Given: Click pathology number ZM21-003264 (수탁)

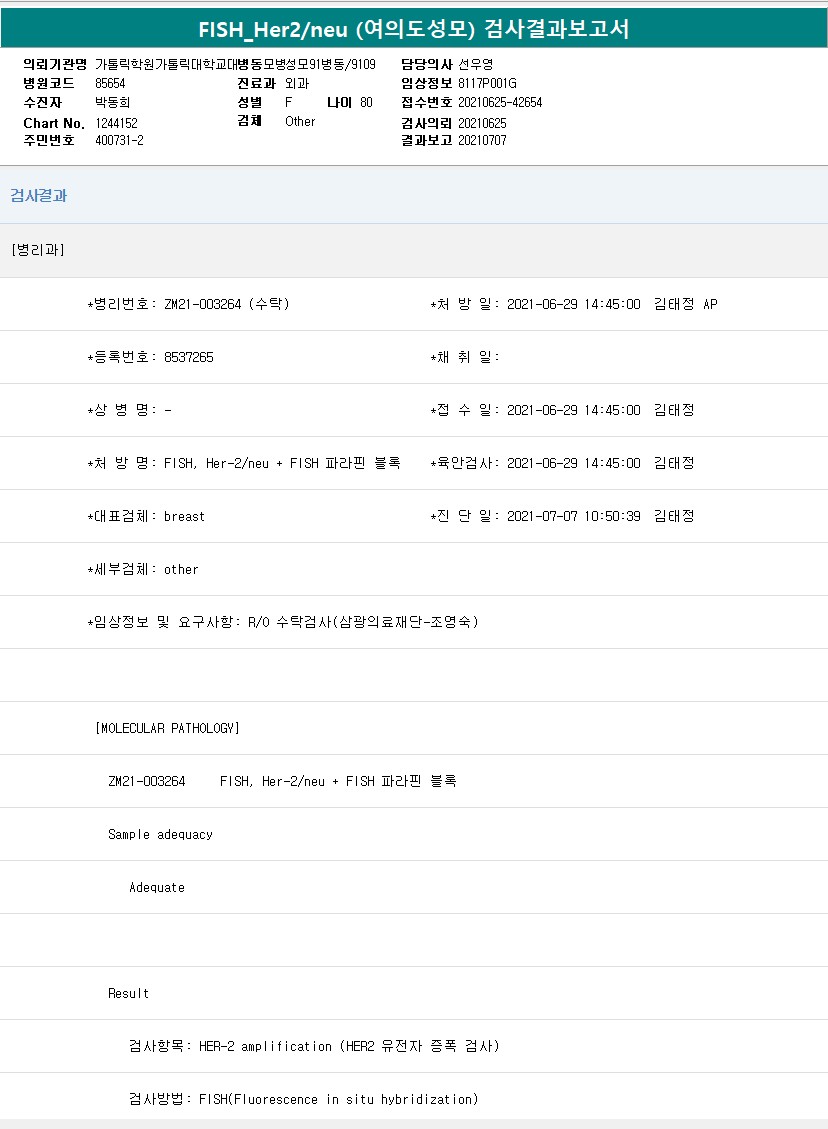Looking at the screenshot, I should click(x=226, y=304).
